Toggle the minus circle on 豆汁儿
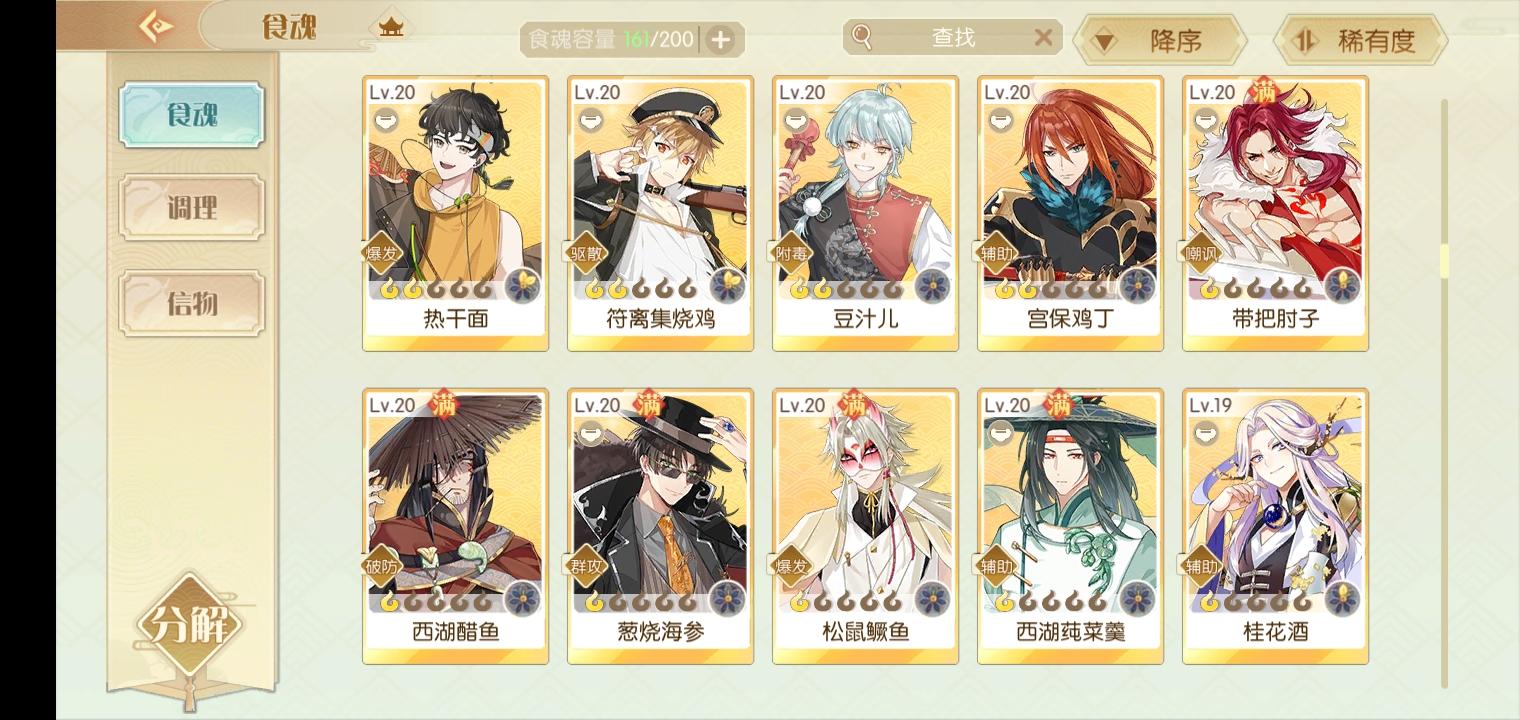The height and width of the screenshot is (720, 1520). point(796,120)
